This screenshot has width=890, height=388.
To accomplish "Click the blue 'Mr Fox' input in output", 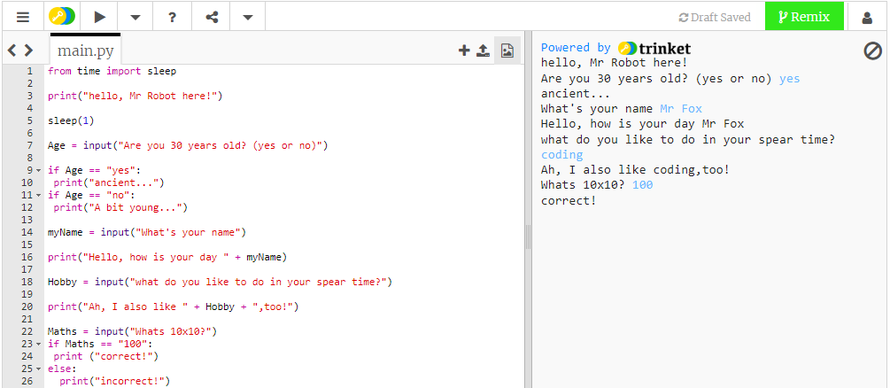I will click(x=681, y=109).
